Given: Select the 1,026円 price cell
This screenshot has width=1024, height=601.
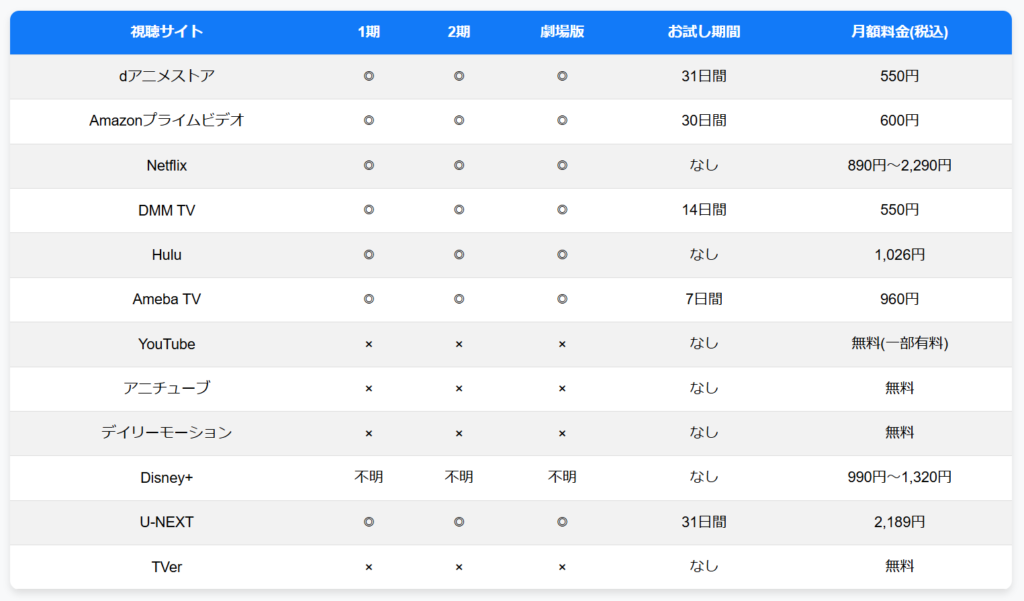Looking at the screenshot, I should pos(899,254).
